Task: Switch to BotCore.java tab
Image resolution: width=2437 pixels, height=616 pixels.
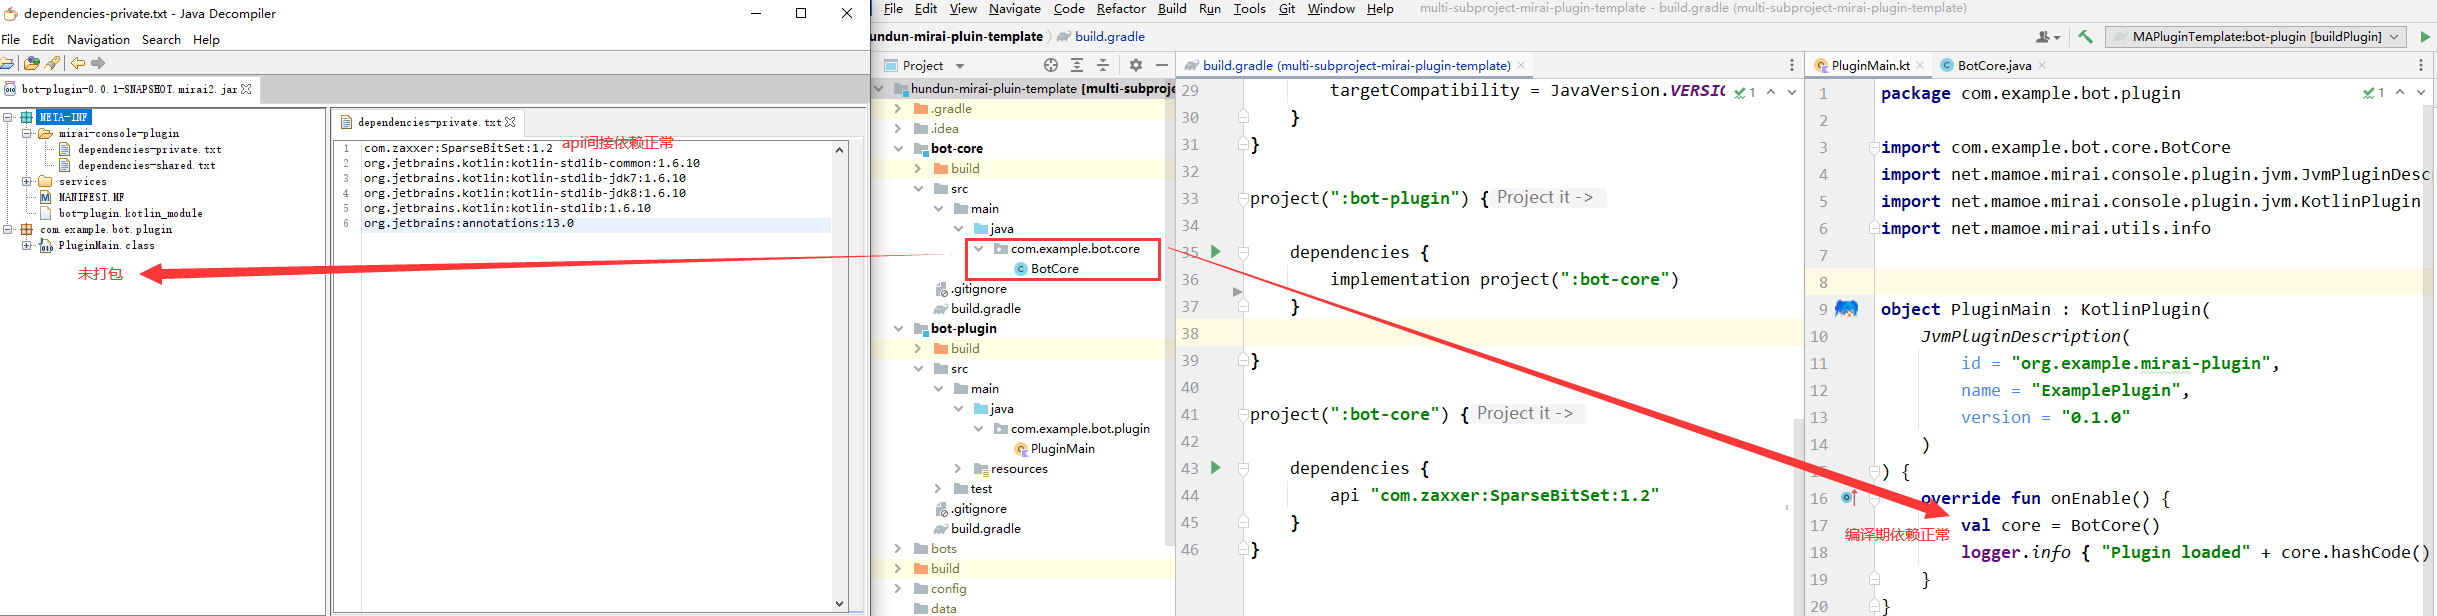Action: [x=1986, y=65]
